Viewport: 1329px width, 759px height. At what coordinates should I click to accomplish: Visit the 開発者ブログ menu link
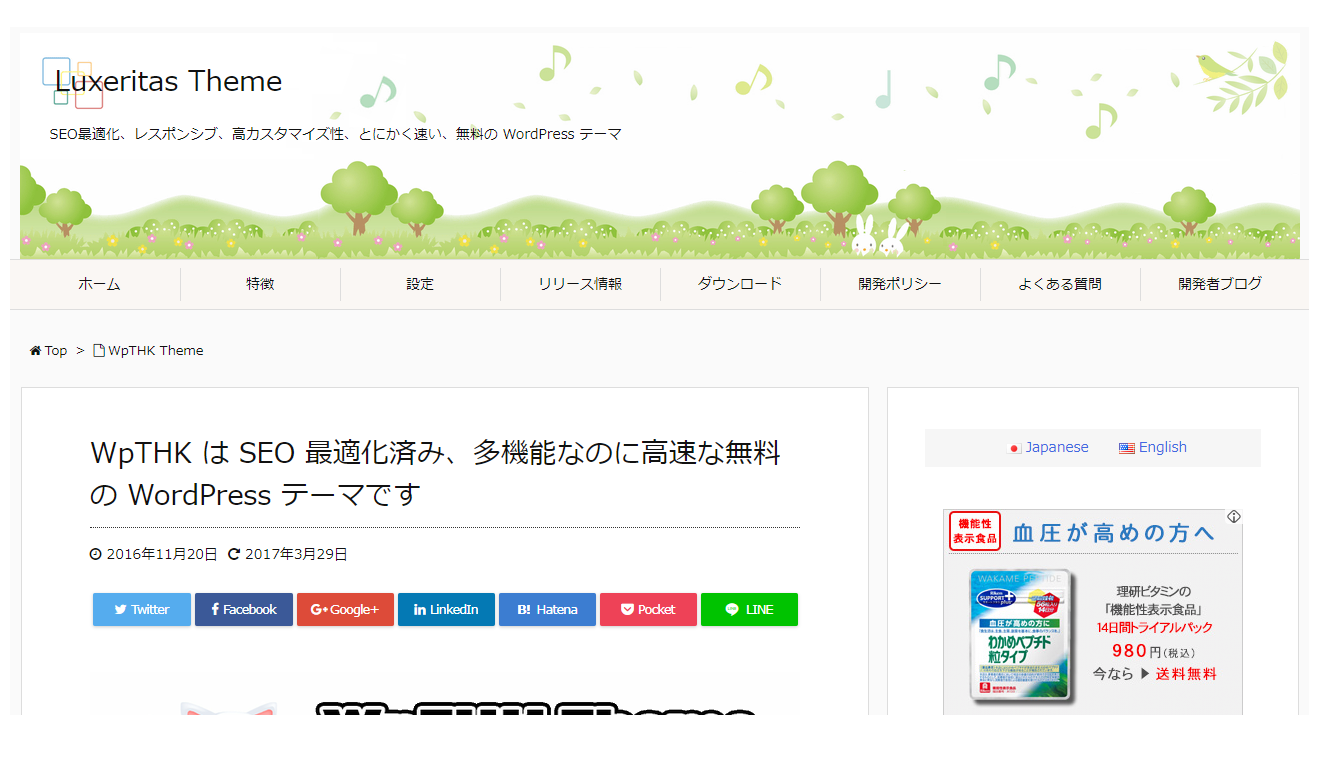point(1220,284)
